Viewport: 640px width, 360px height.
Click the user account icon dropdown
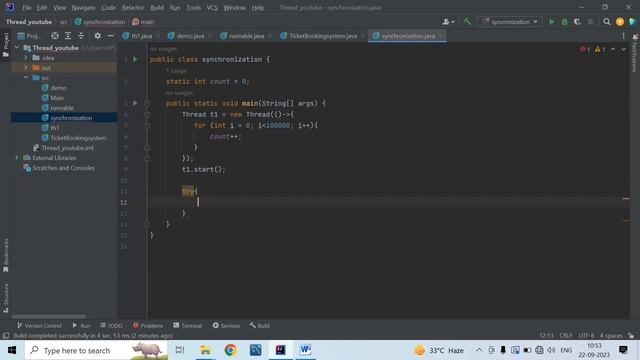coord(448,22)
